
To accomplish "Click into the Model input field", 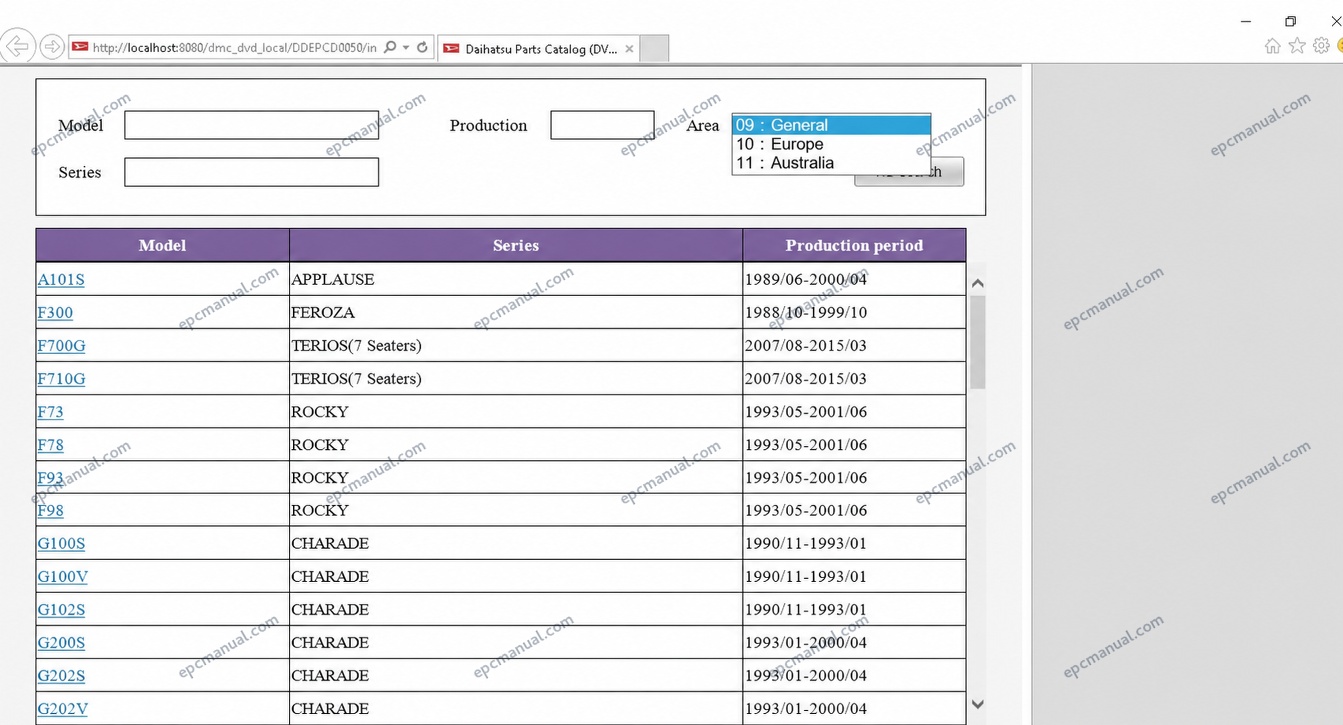I will (251, 125).
